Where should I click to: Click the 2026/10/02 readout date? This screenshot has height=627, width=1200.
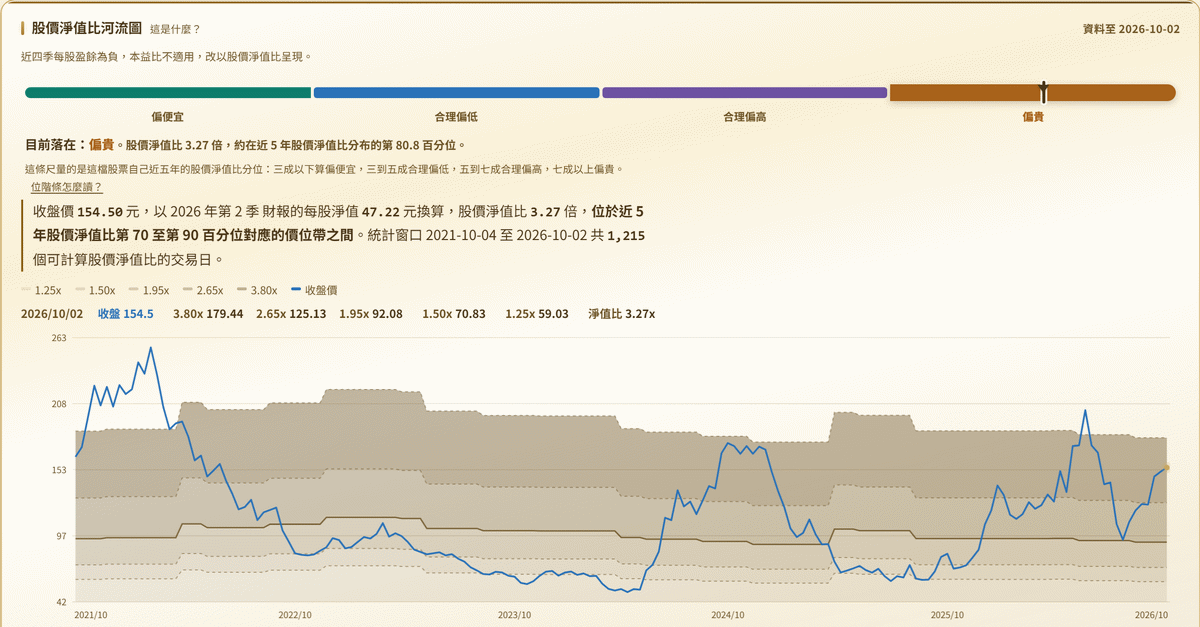coord(52,314)
